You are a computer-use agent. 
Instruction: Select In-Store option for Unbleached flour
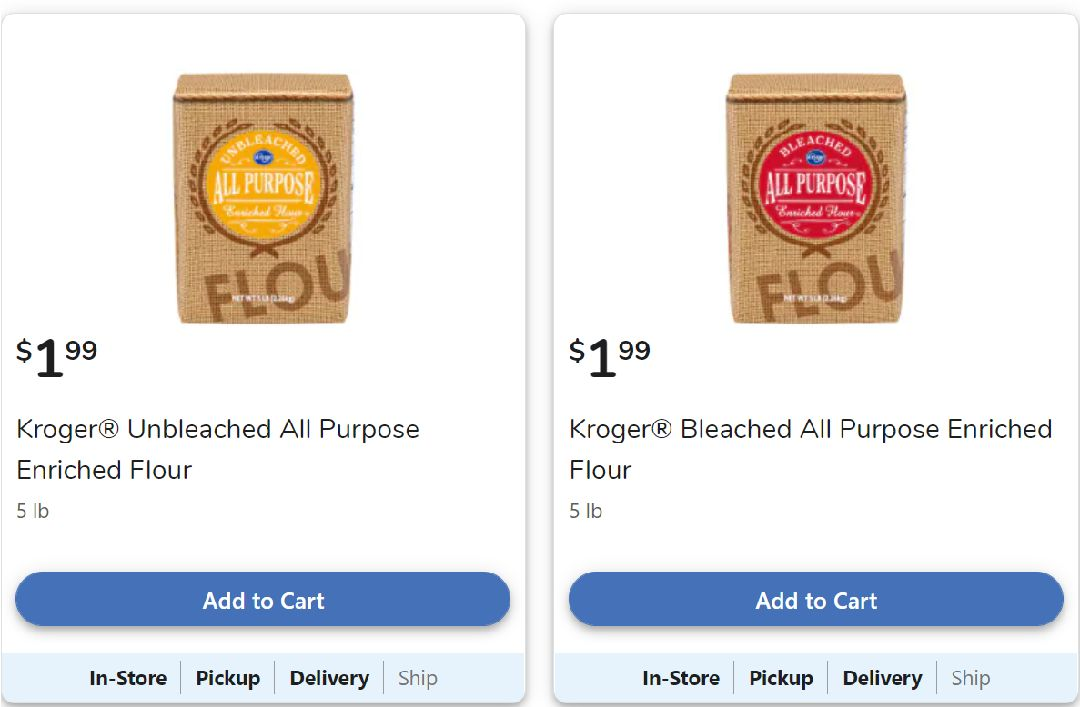[128, 678]
